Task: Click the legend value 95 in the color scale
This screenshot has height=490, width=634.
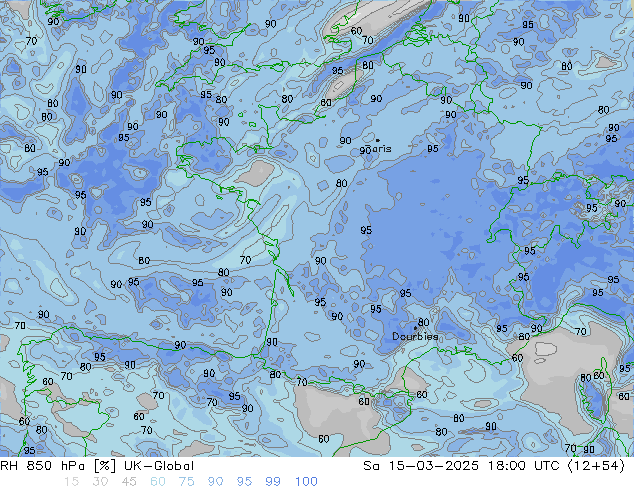Action: point(244,482)
